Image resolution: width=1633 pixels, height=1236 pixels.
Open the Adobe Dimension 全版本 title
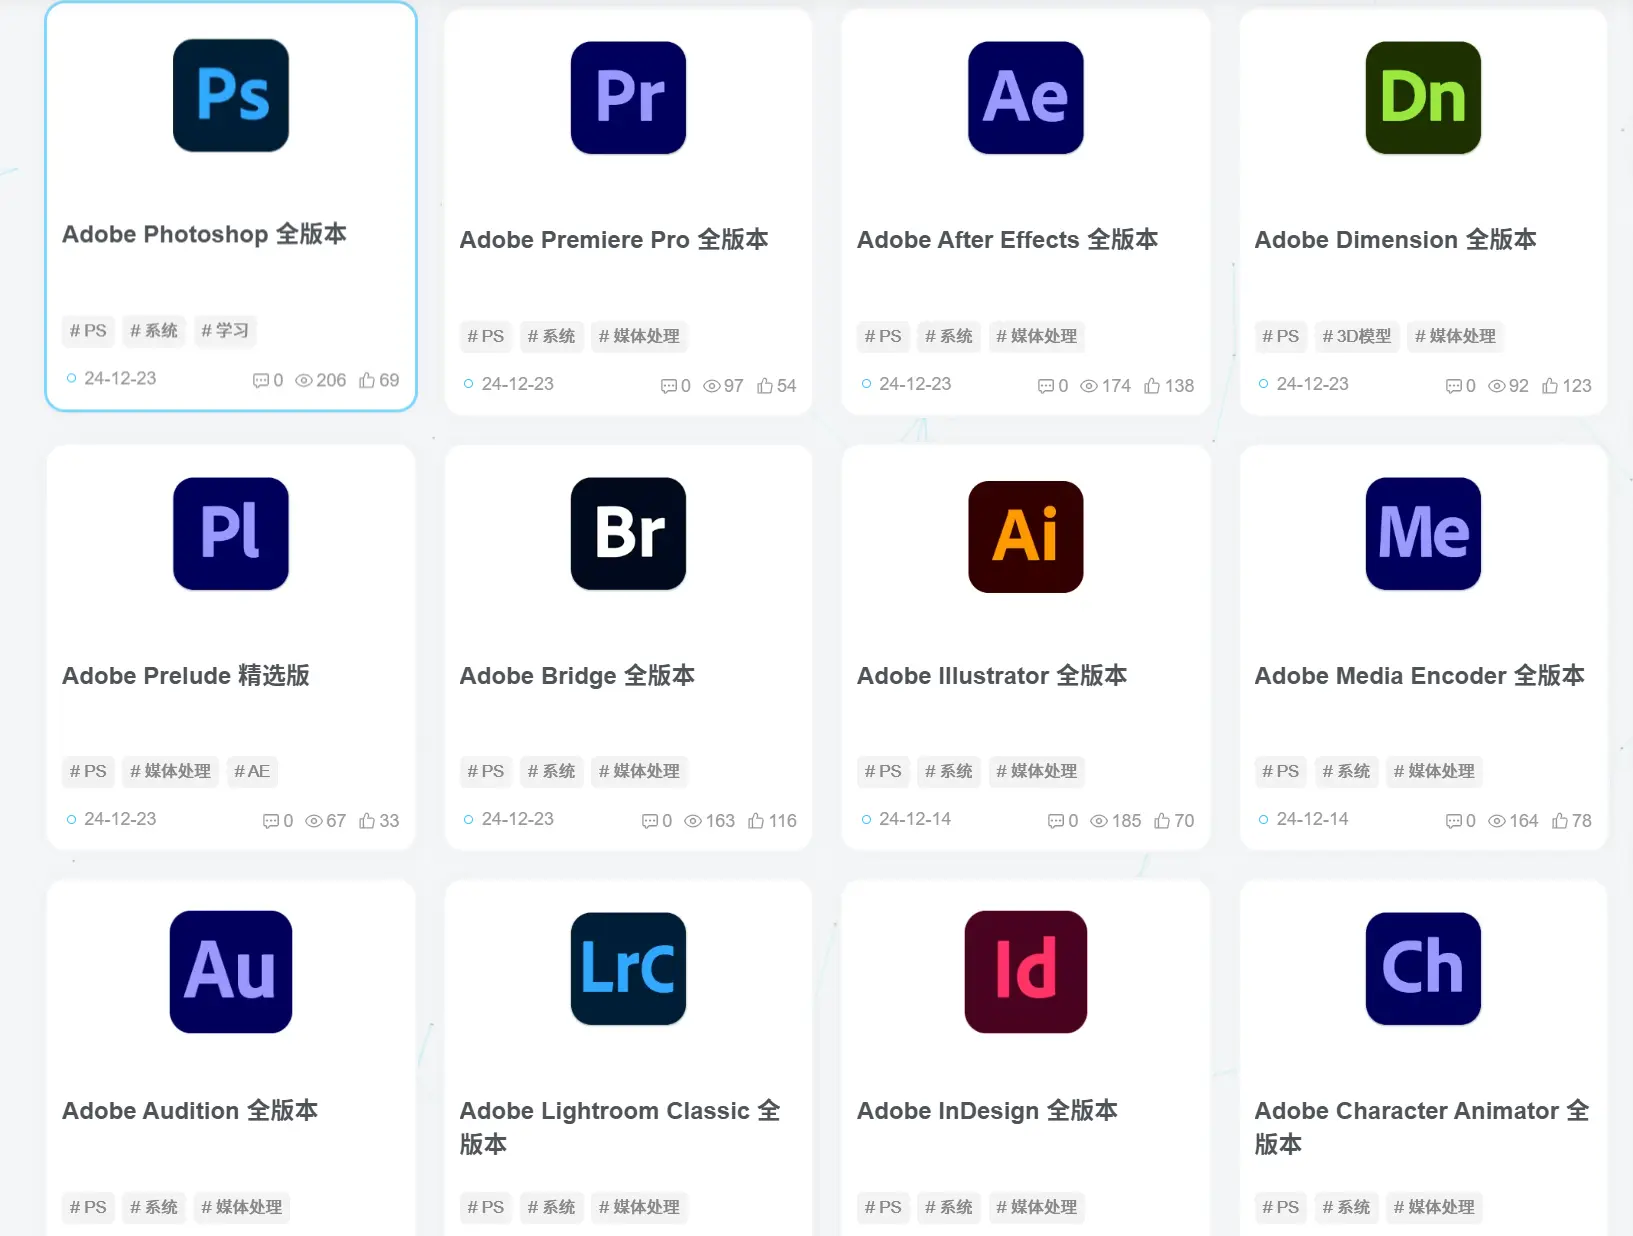point(1395,240)
